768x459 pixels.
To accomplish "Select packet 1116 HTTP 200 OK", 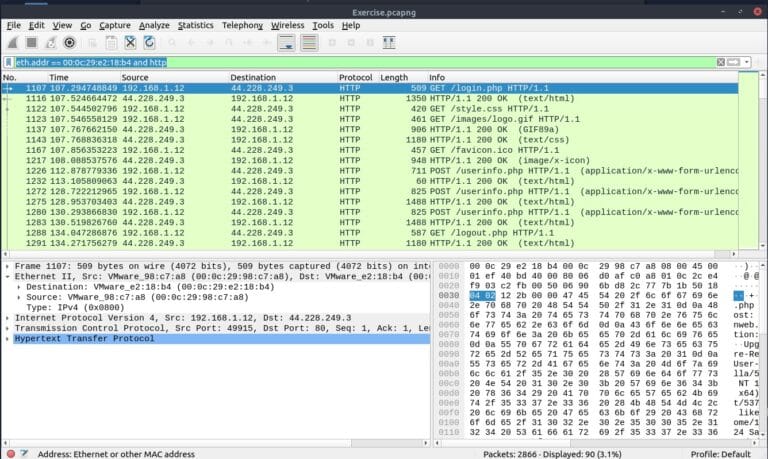I will pyautogui.click(x=370, y=98).
